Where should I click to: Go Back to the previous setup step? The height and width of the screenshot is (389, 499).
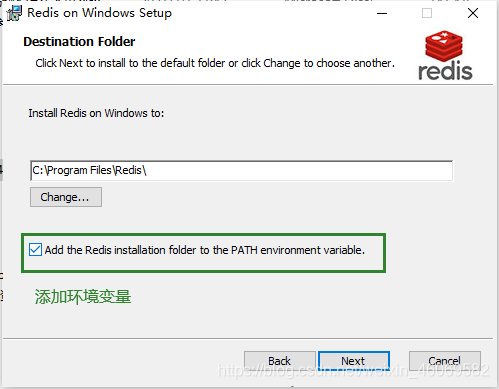pos(280,361)
